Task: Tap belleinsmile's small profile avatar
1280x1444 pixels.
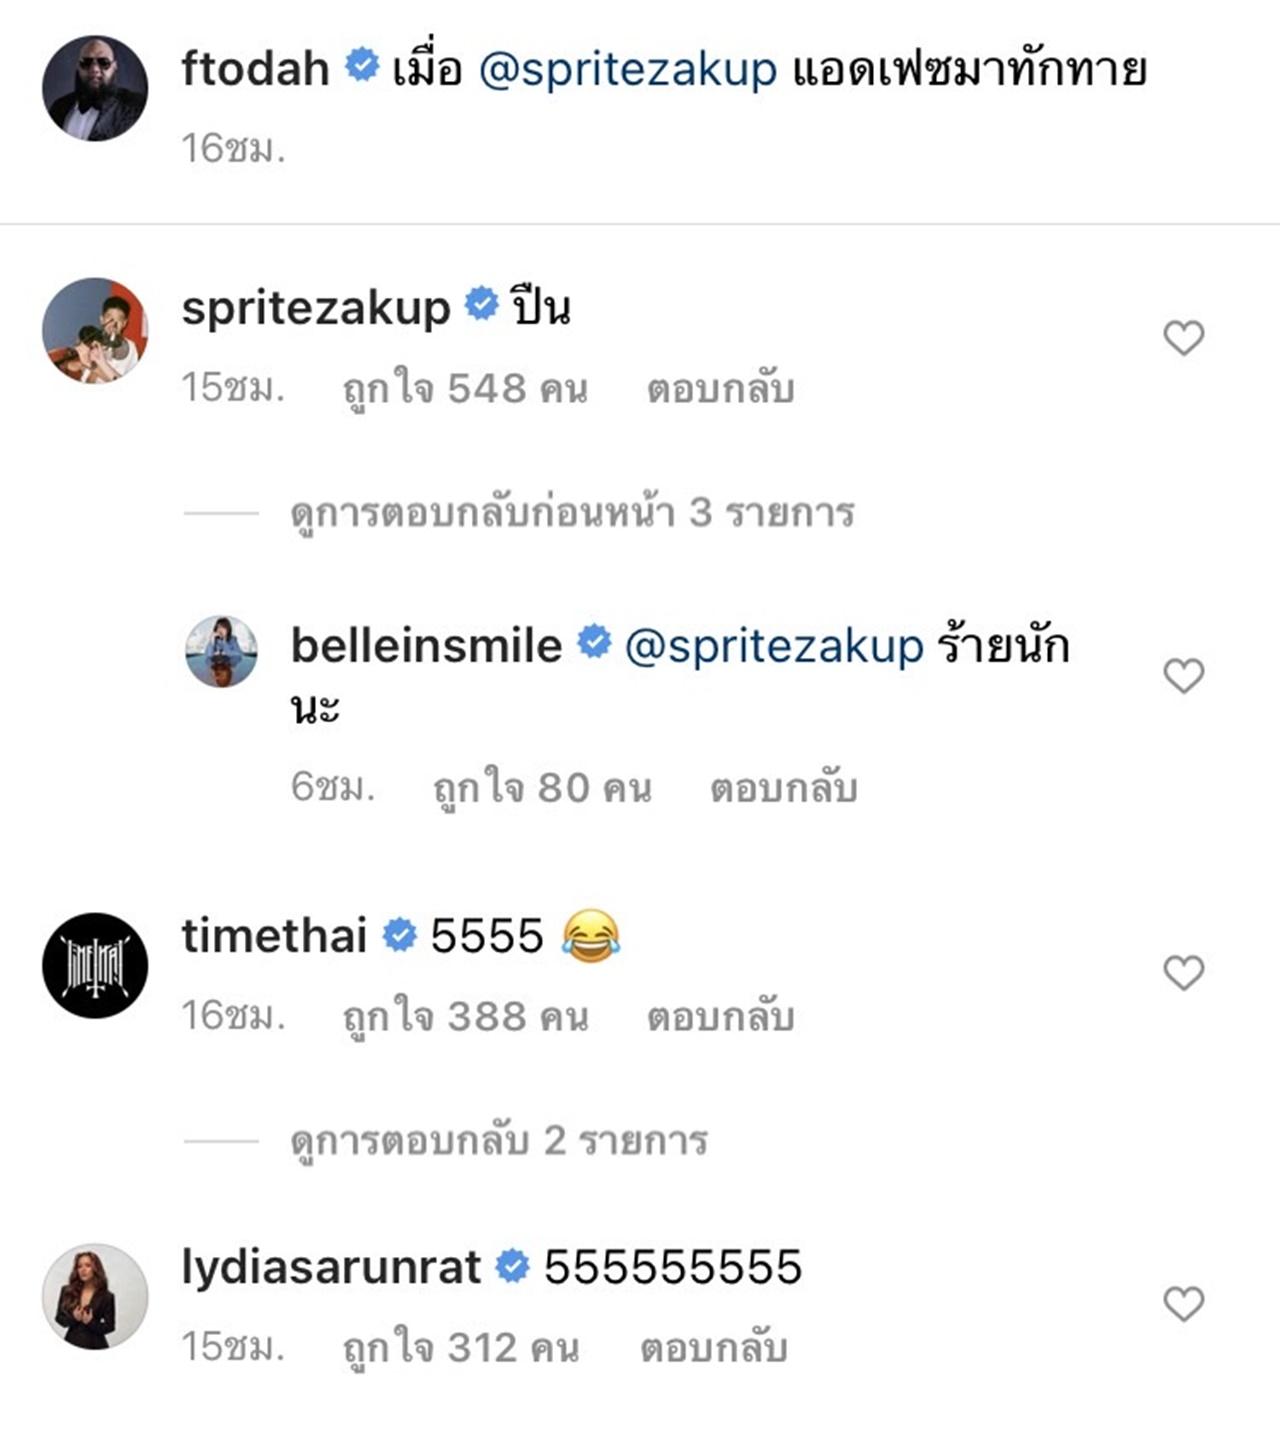Action: click(x=222, y=652)
